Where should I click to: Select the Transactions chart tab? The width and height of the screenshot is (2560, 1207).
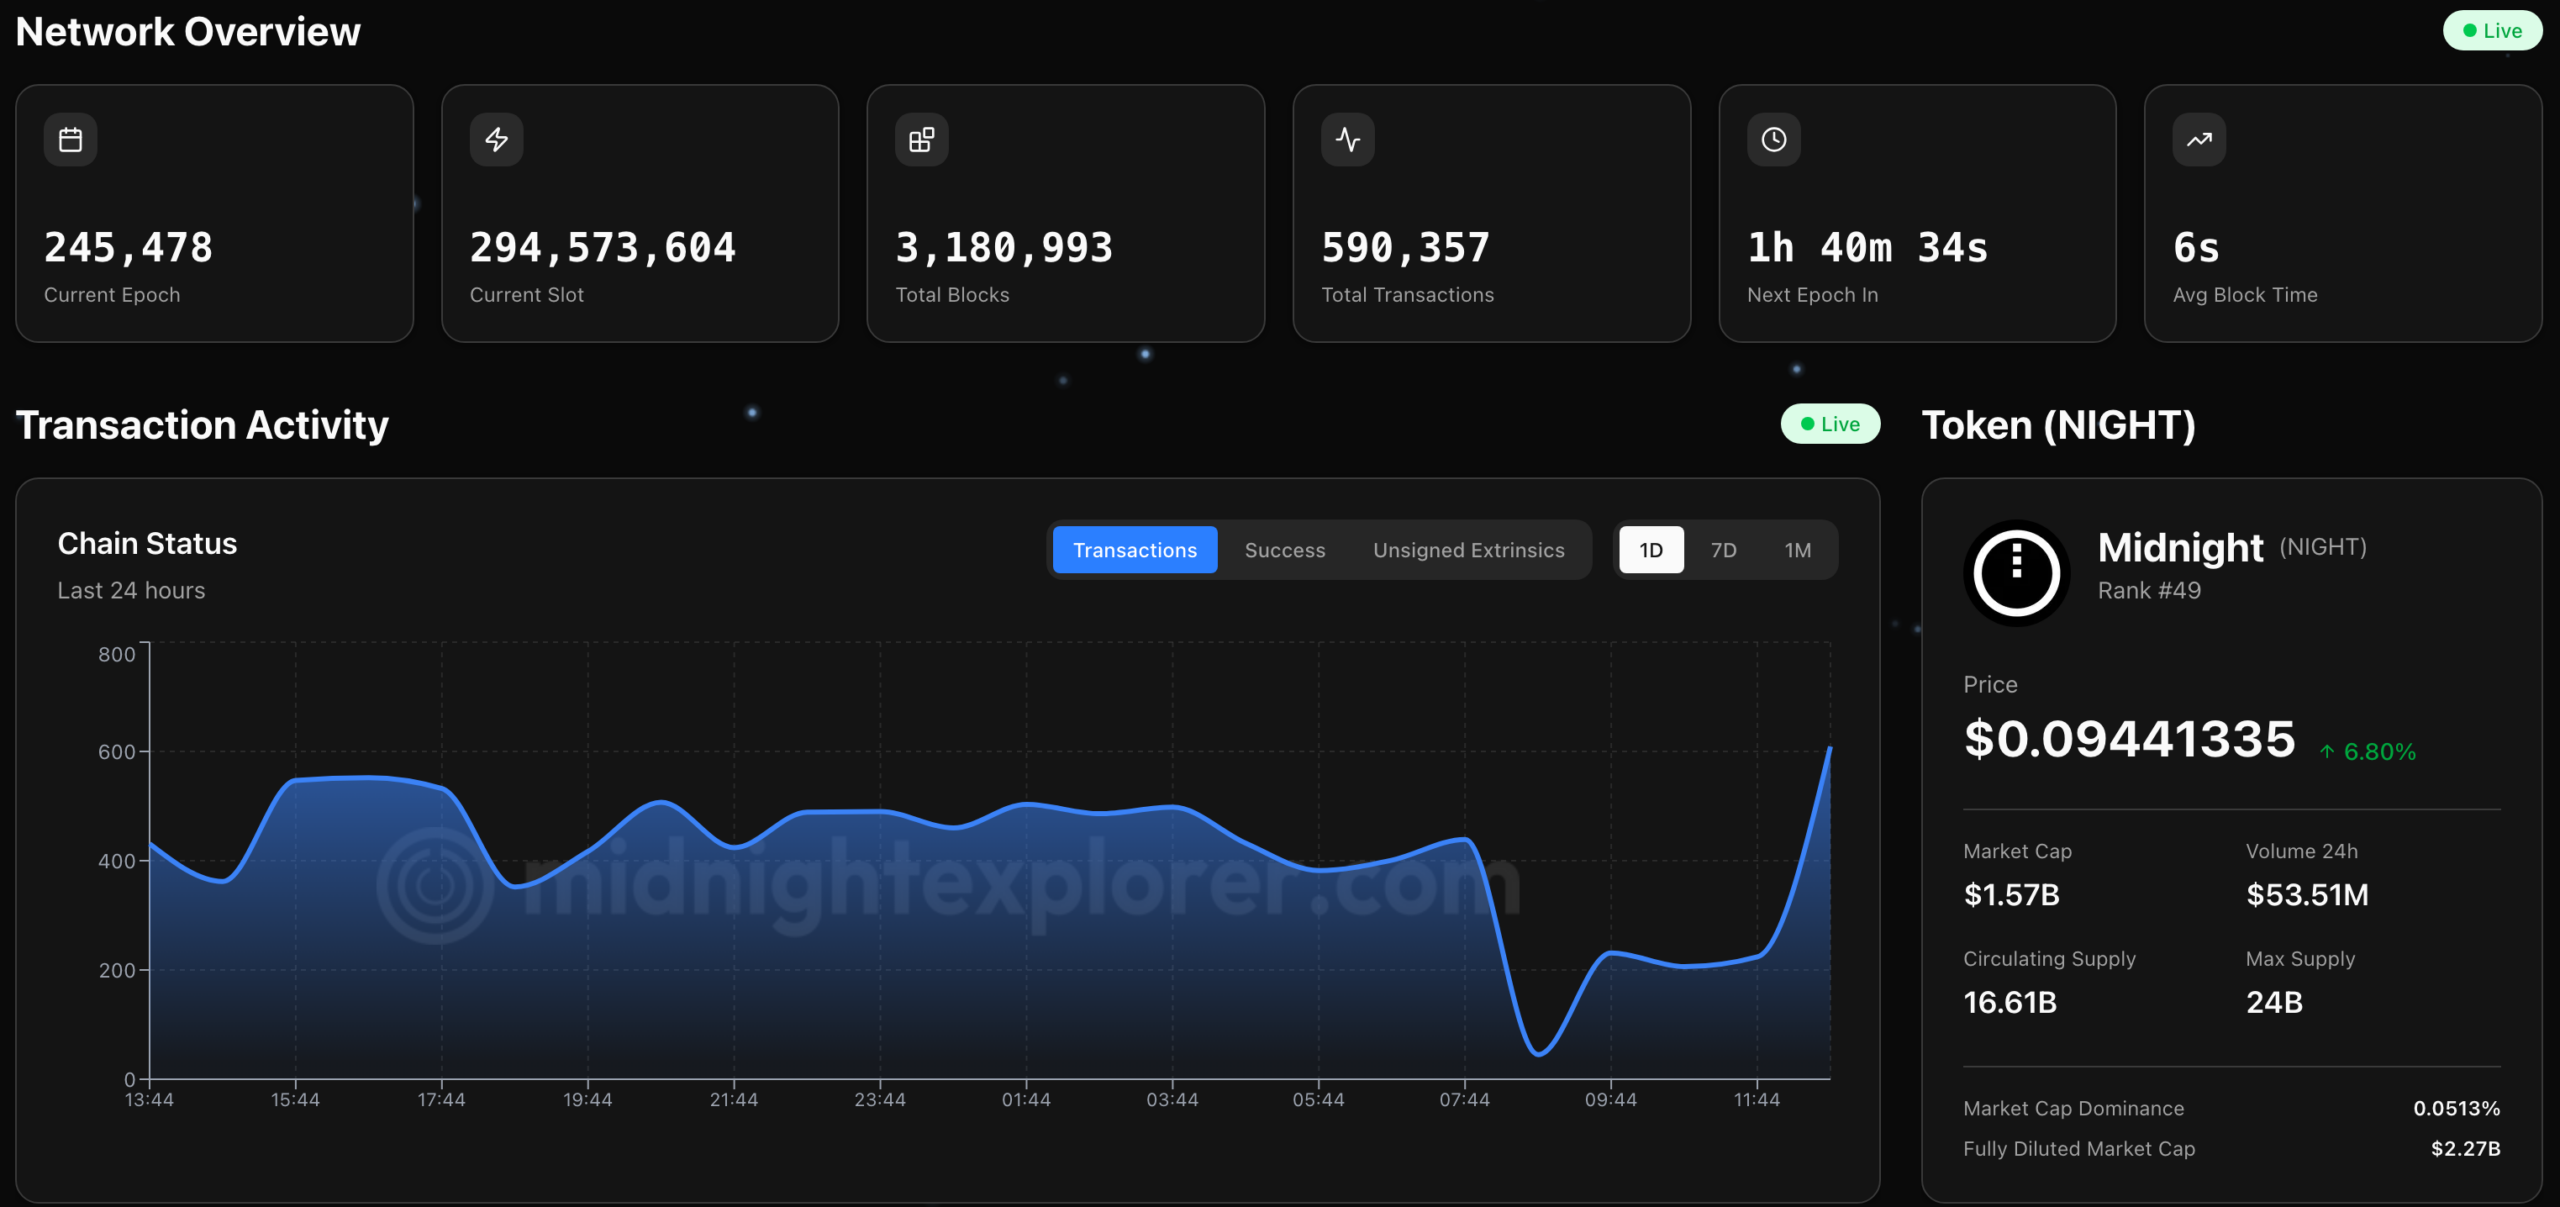point(1135,550)
